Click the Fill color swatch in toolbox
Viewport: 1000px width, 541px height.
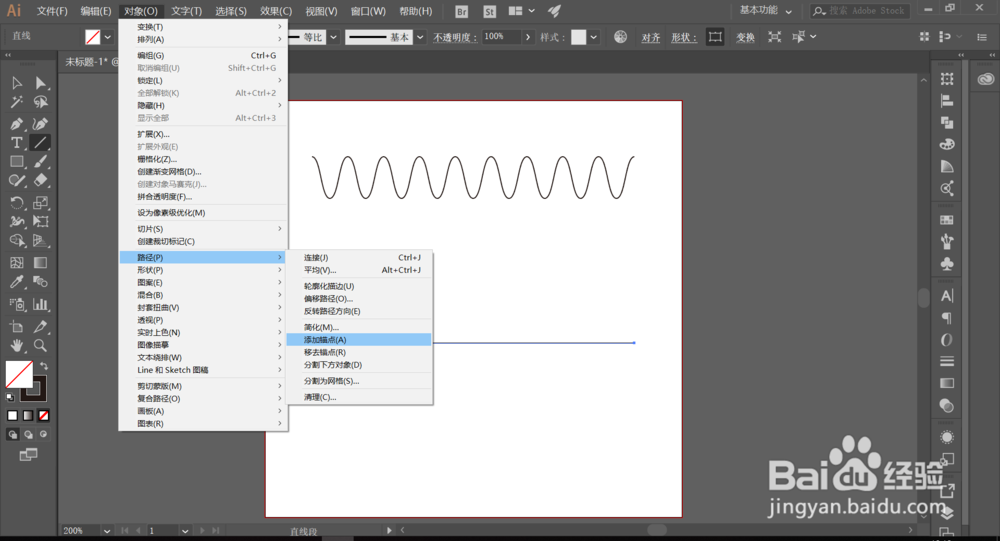[x=19, y=374]
